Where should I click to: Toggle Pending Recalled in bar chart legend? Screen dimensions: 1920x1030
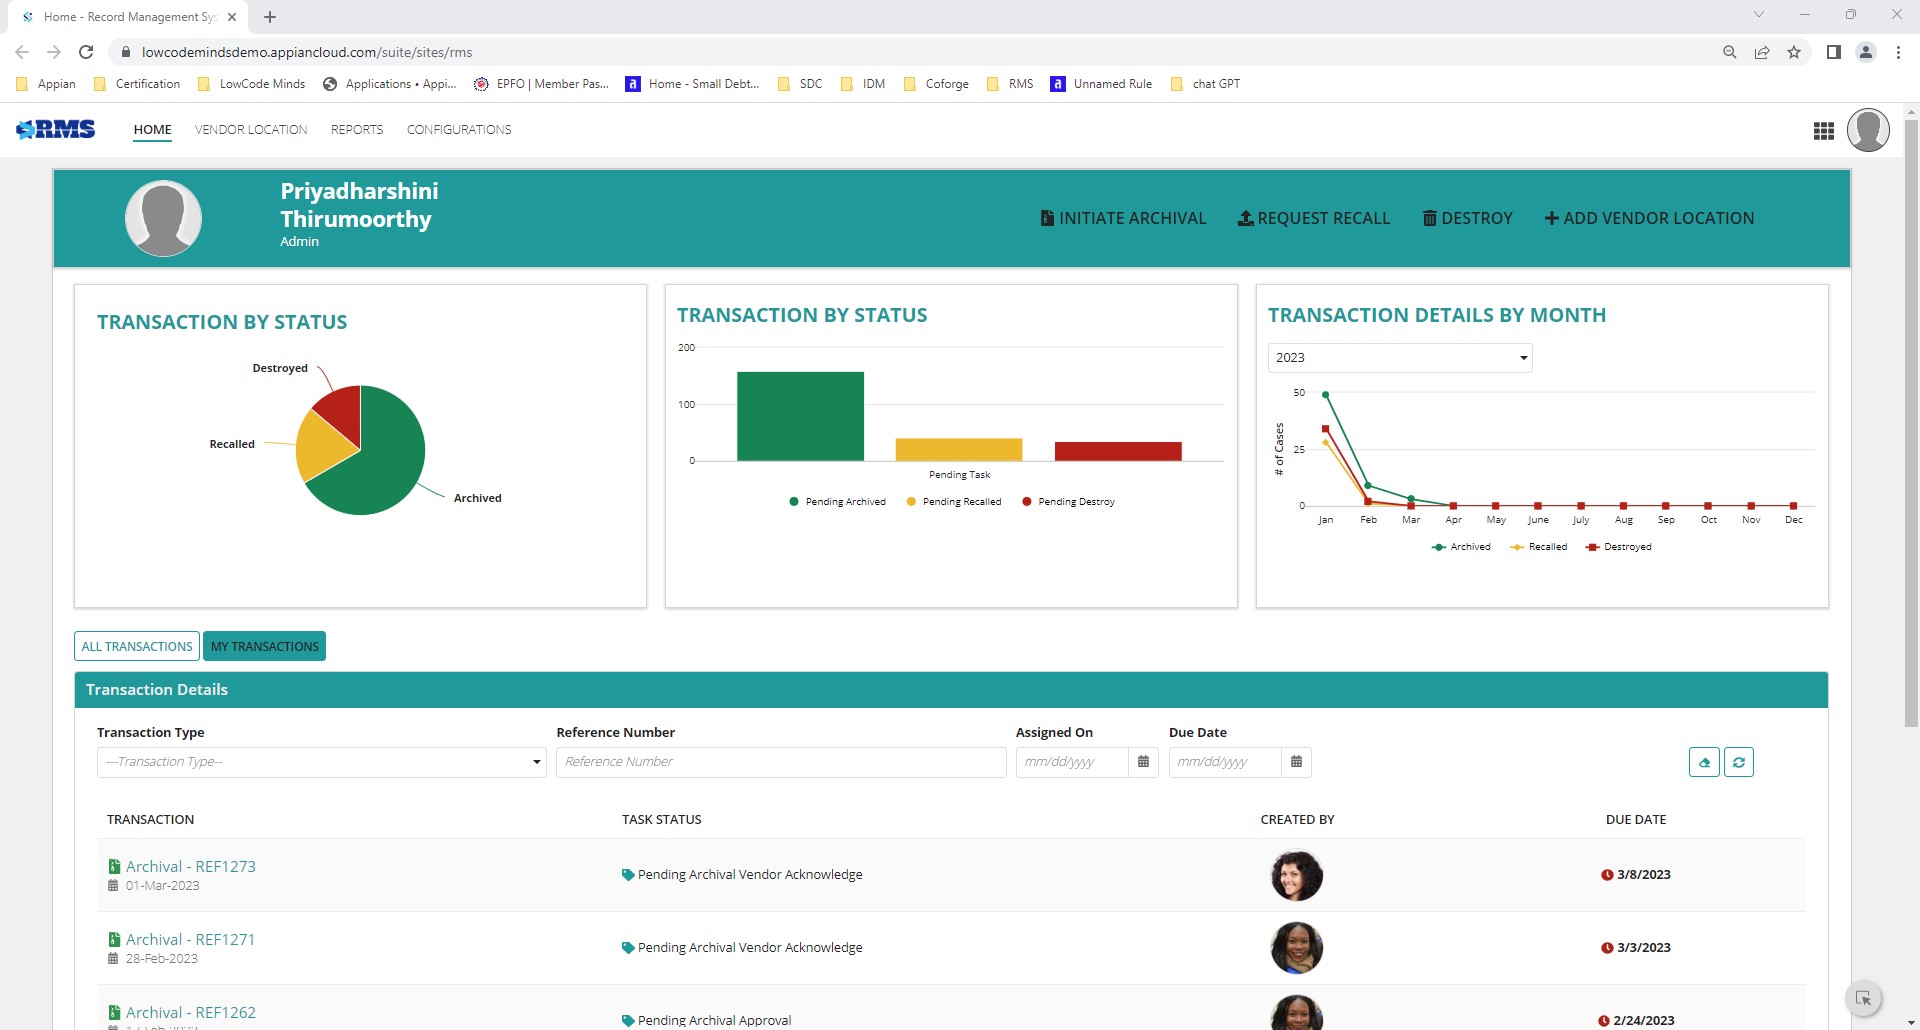pyautogui.click(x=954, y=501)
